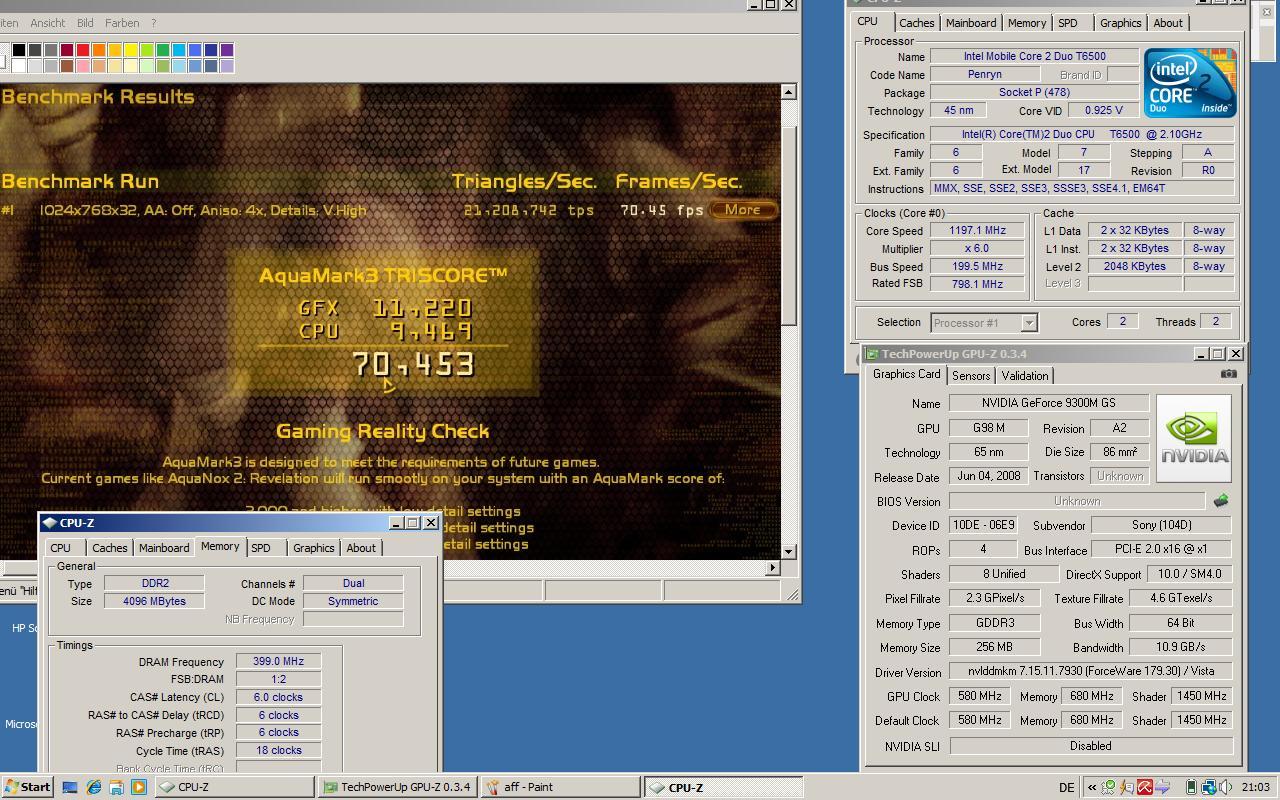Screen dimensions: 1280x800
Task: Click the memory Size 4096 MBytes value
Action: click(155, 601)
